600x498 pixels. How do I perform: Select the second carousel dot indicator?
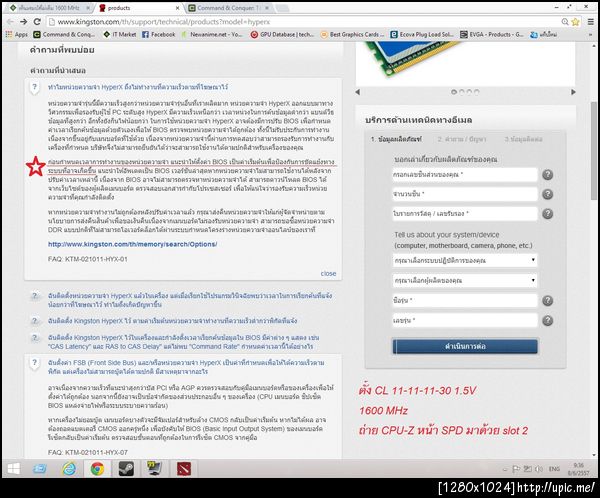(x=461, y=92)
